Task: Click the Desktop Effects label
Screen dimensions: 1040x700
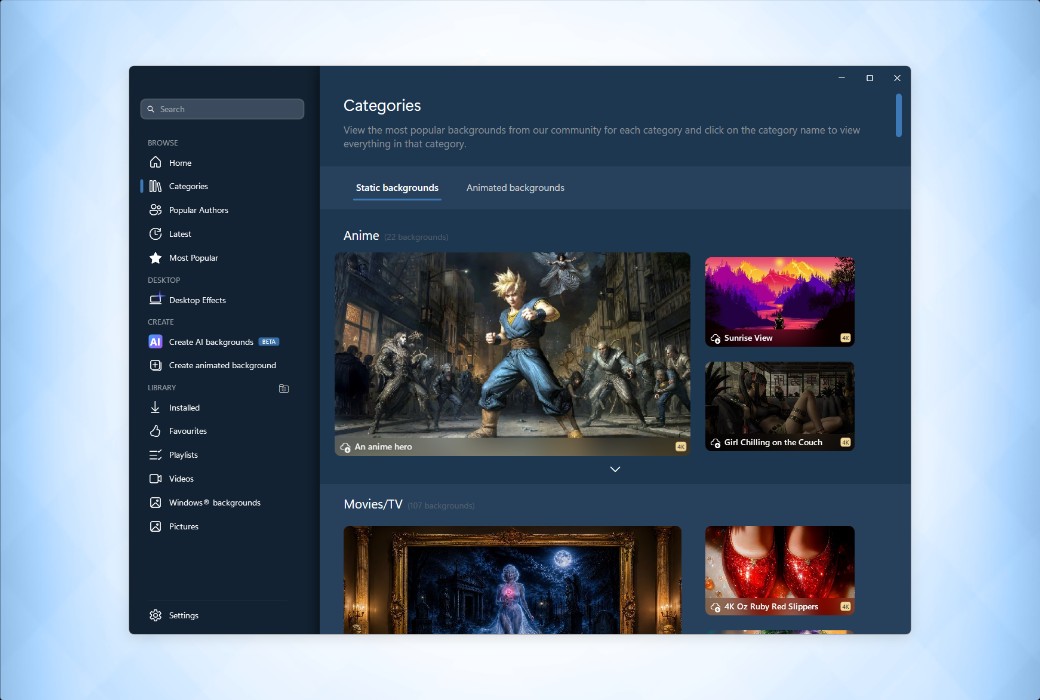Action: (197, 300)
